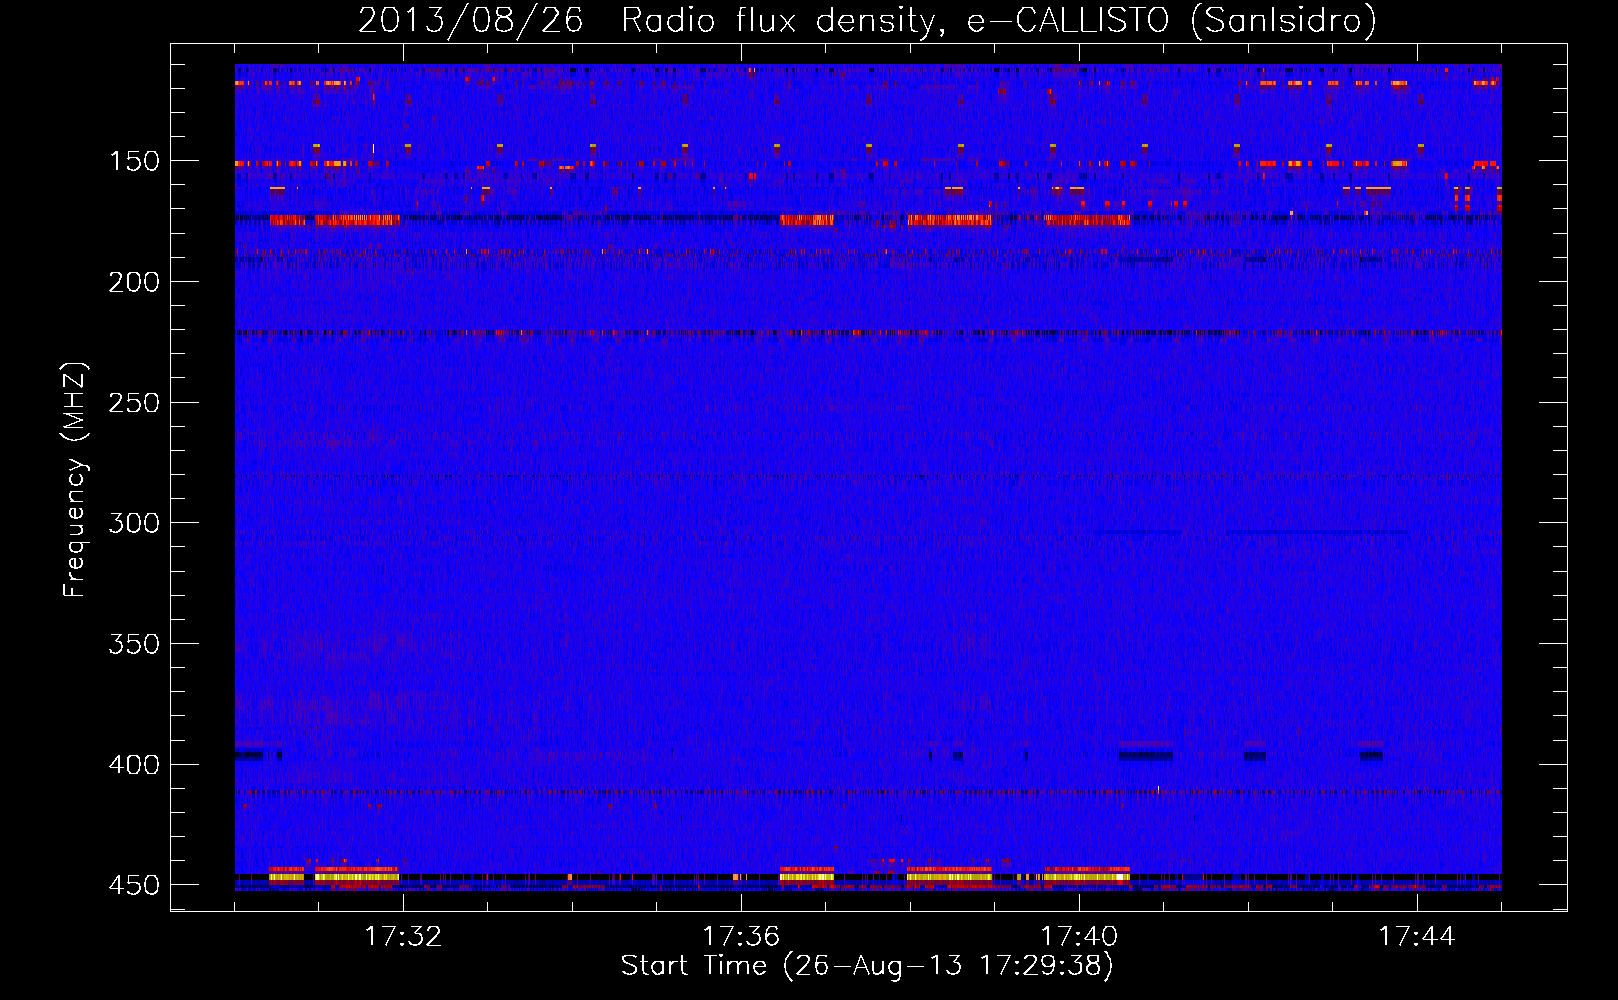Select the 400 frequency tick label
The image size is (1618, 1000).
(133, 765)
